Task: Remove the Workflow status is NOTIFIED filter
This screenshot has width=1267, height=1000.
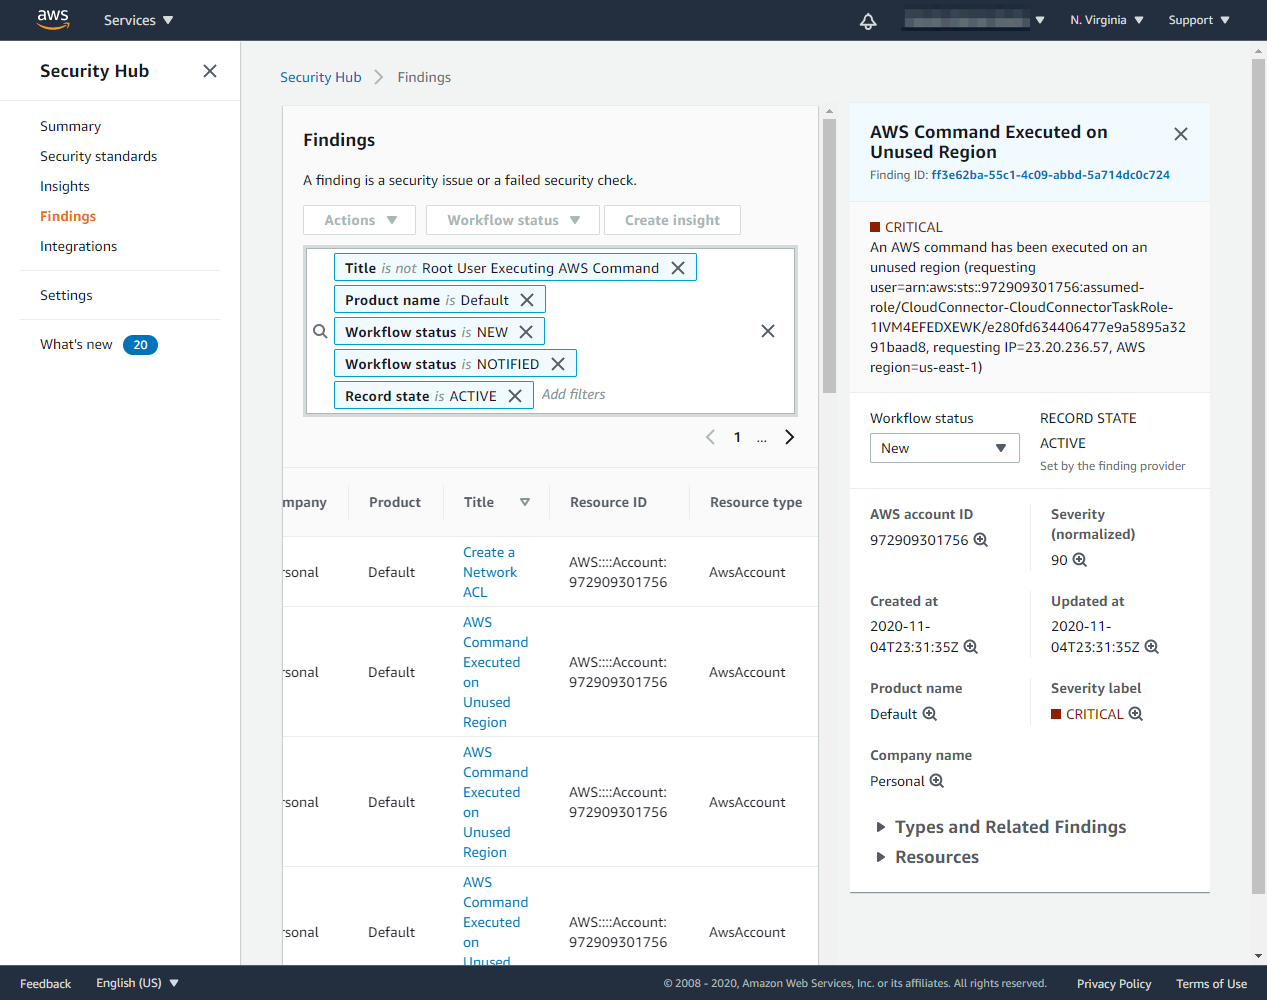Action: pos(558,364)
